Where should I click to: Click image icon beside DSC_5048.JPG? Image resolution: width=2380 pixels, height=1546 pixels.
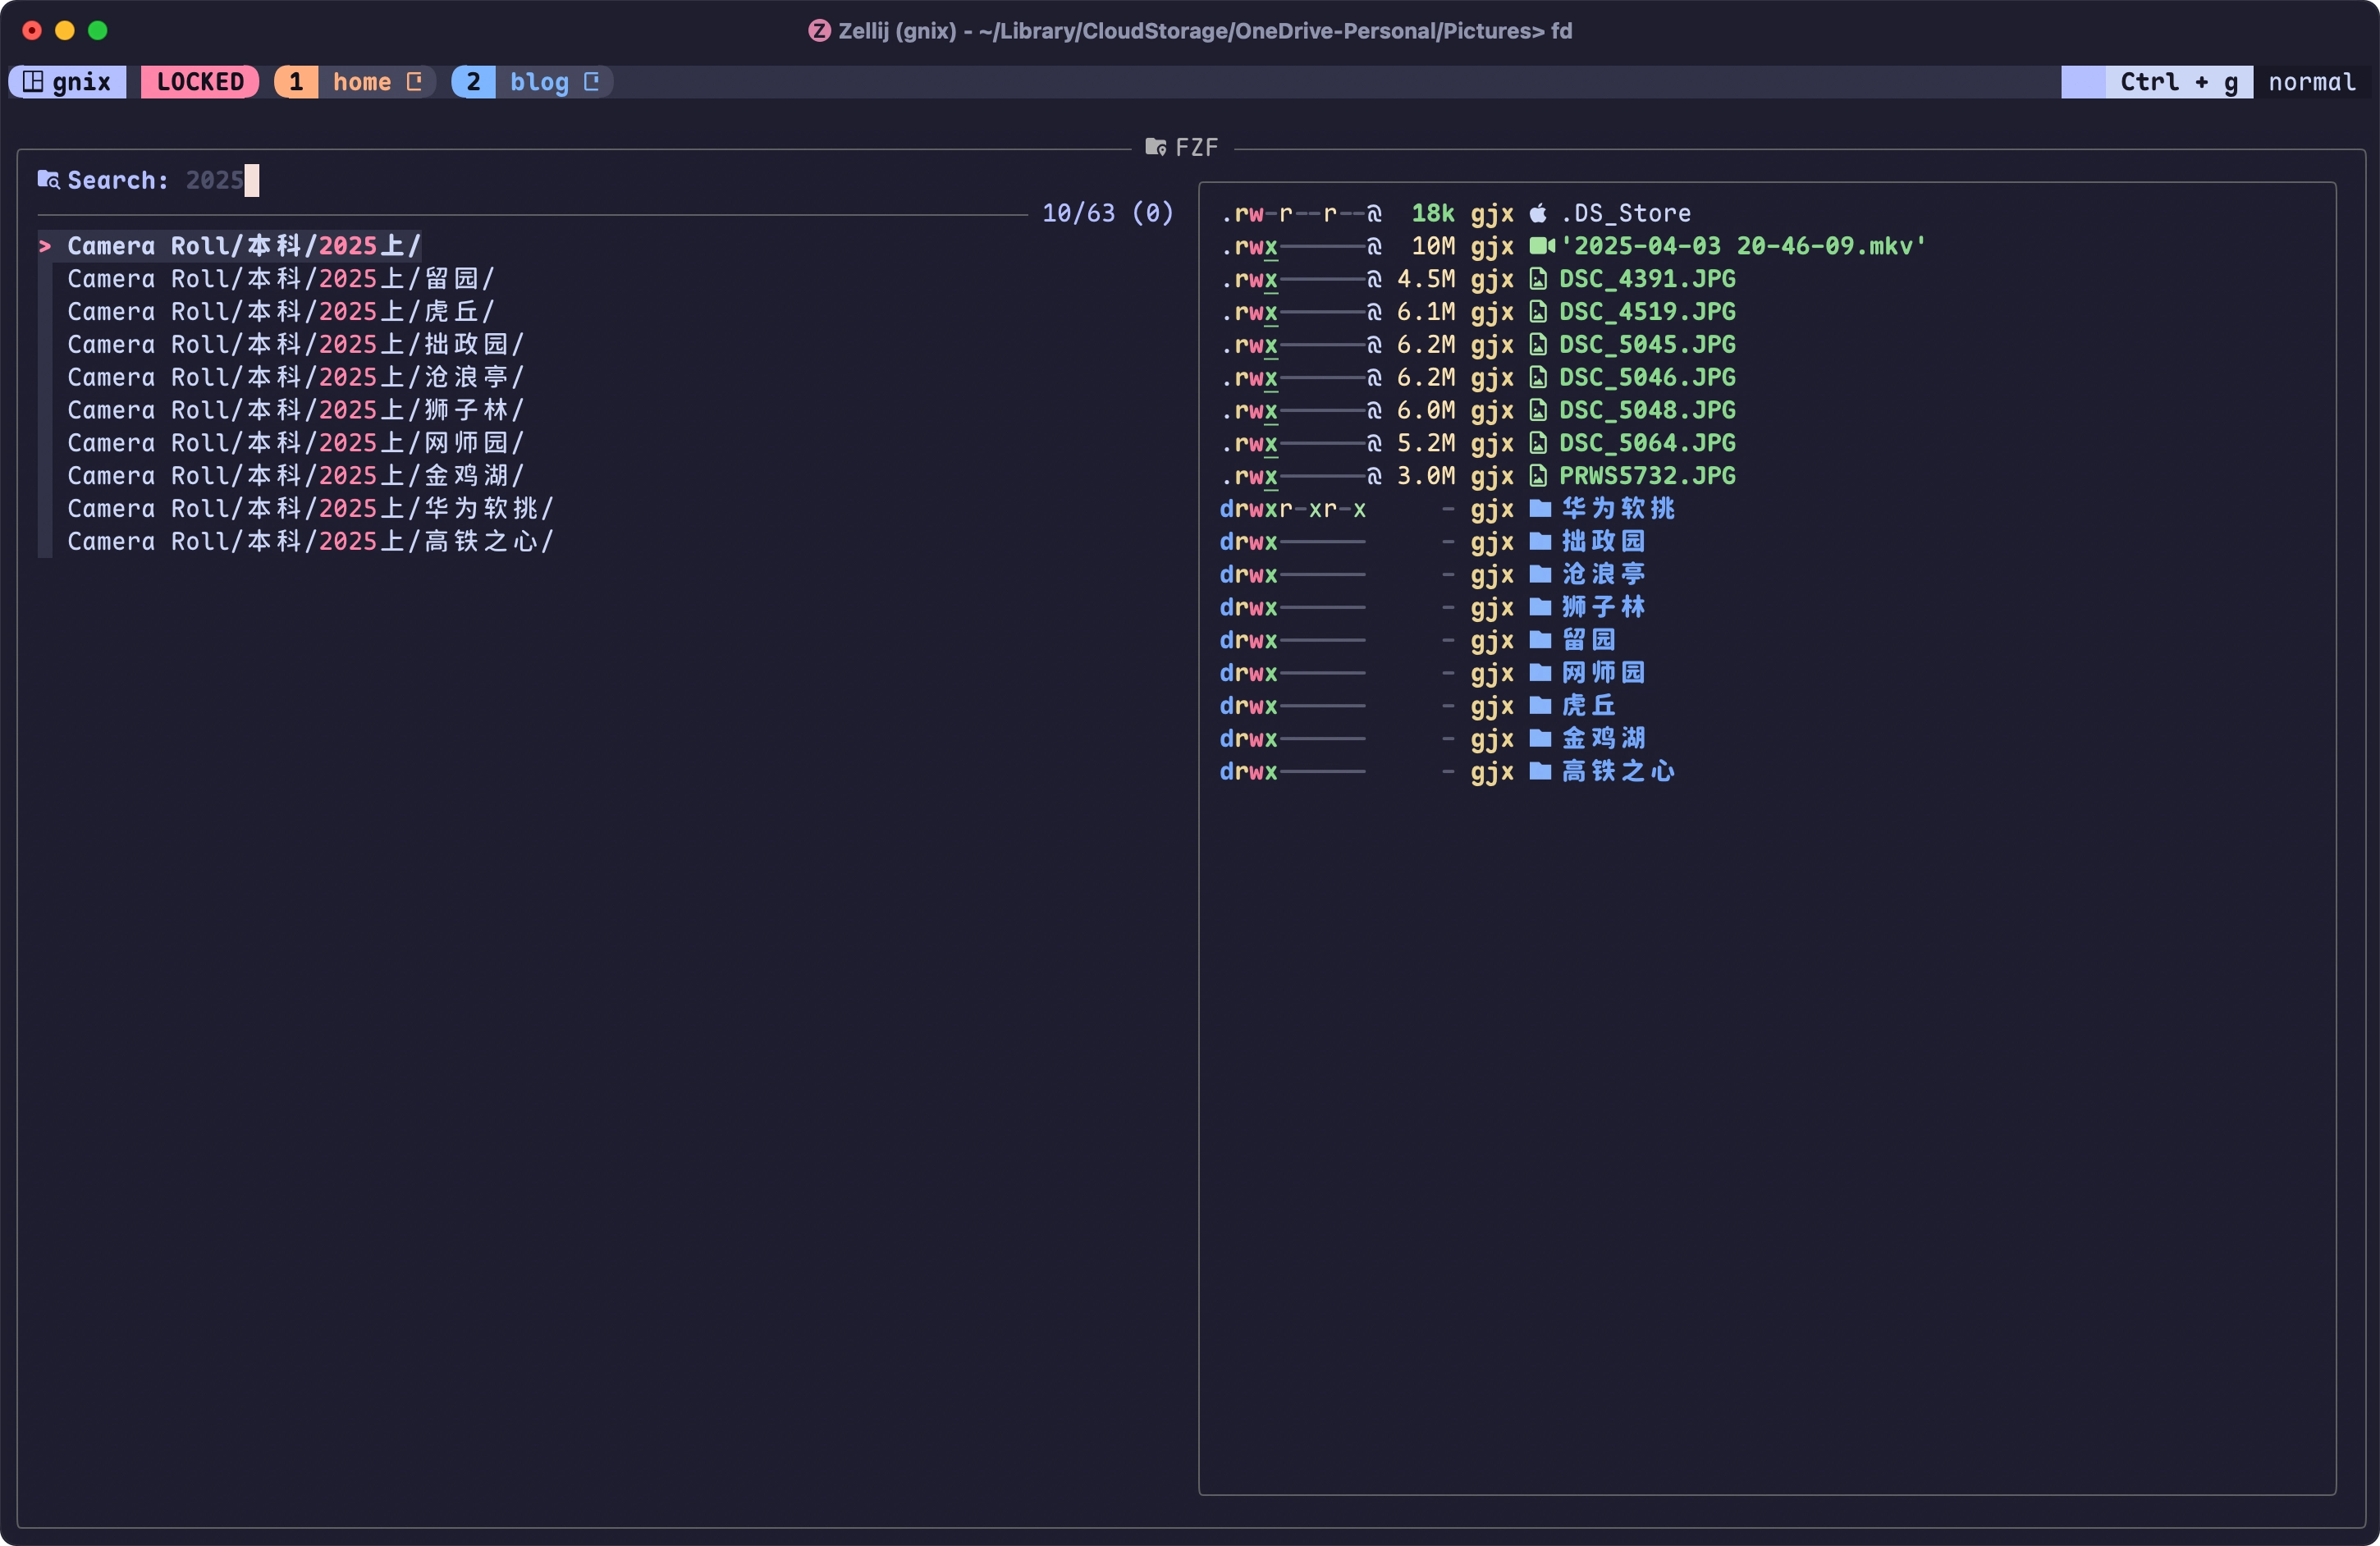coord(1538,411)
